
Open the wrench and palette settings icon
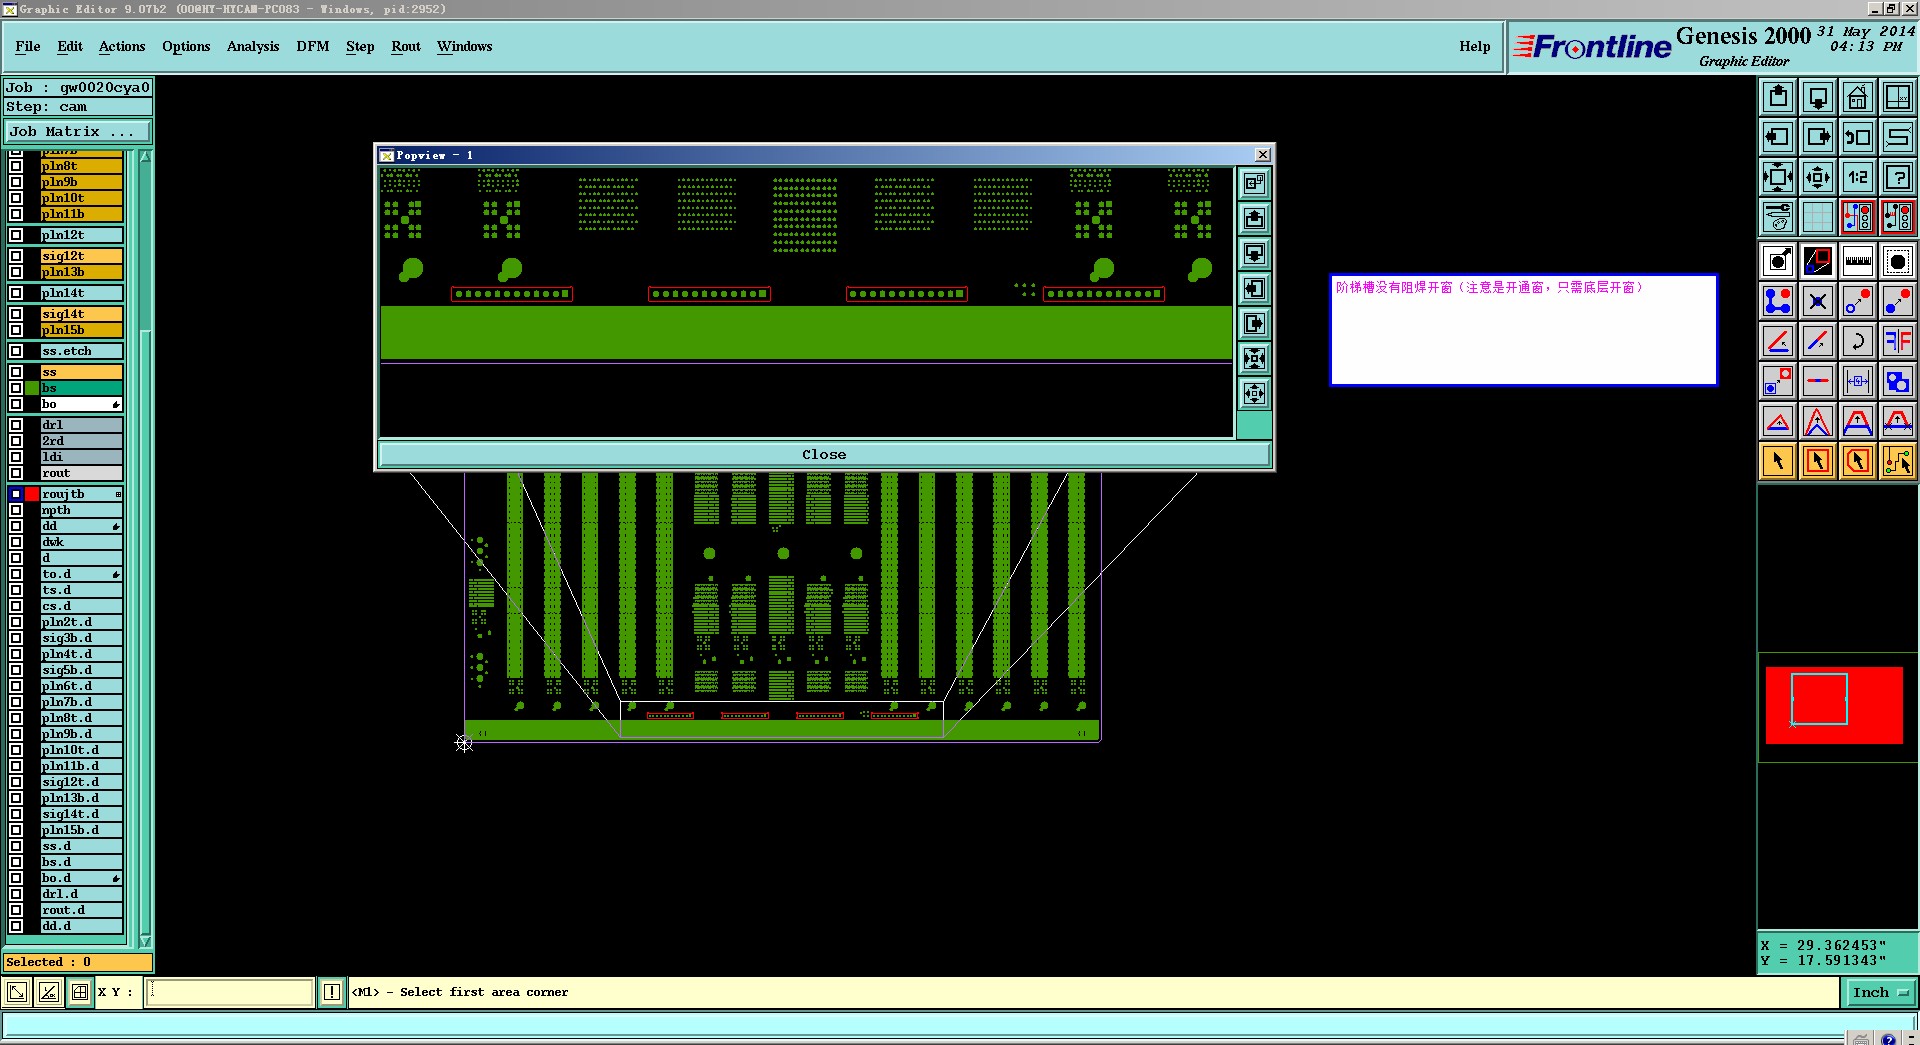pyautogui.click(x=1778, y=217)
